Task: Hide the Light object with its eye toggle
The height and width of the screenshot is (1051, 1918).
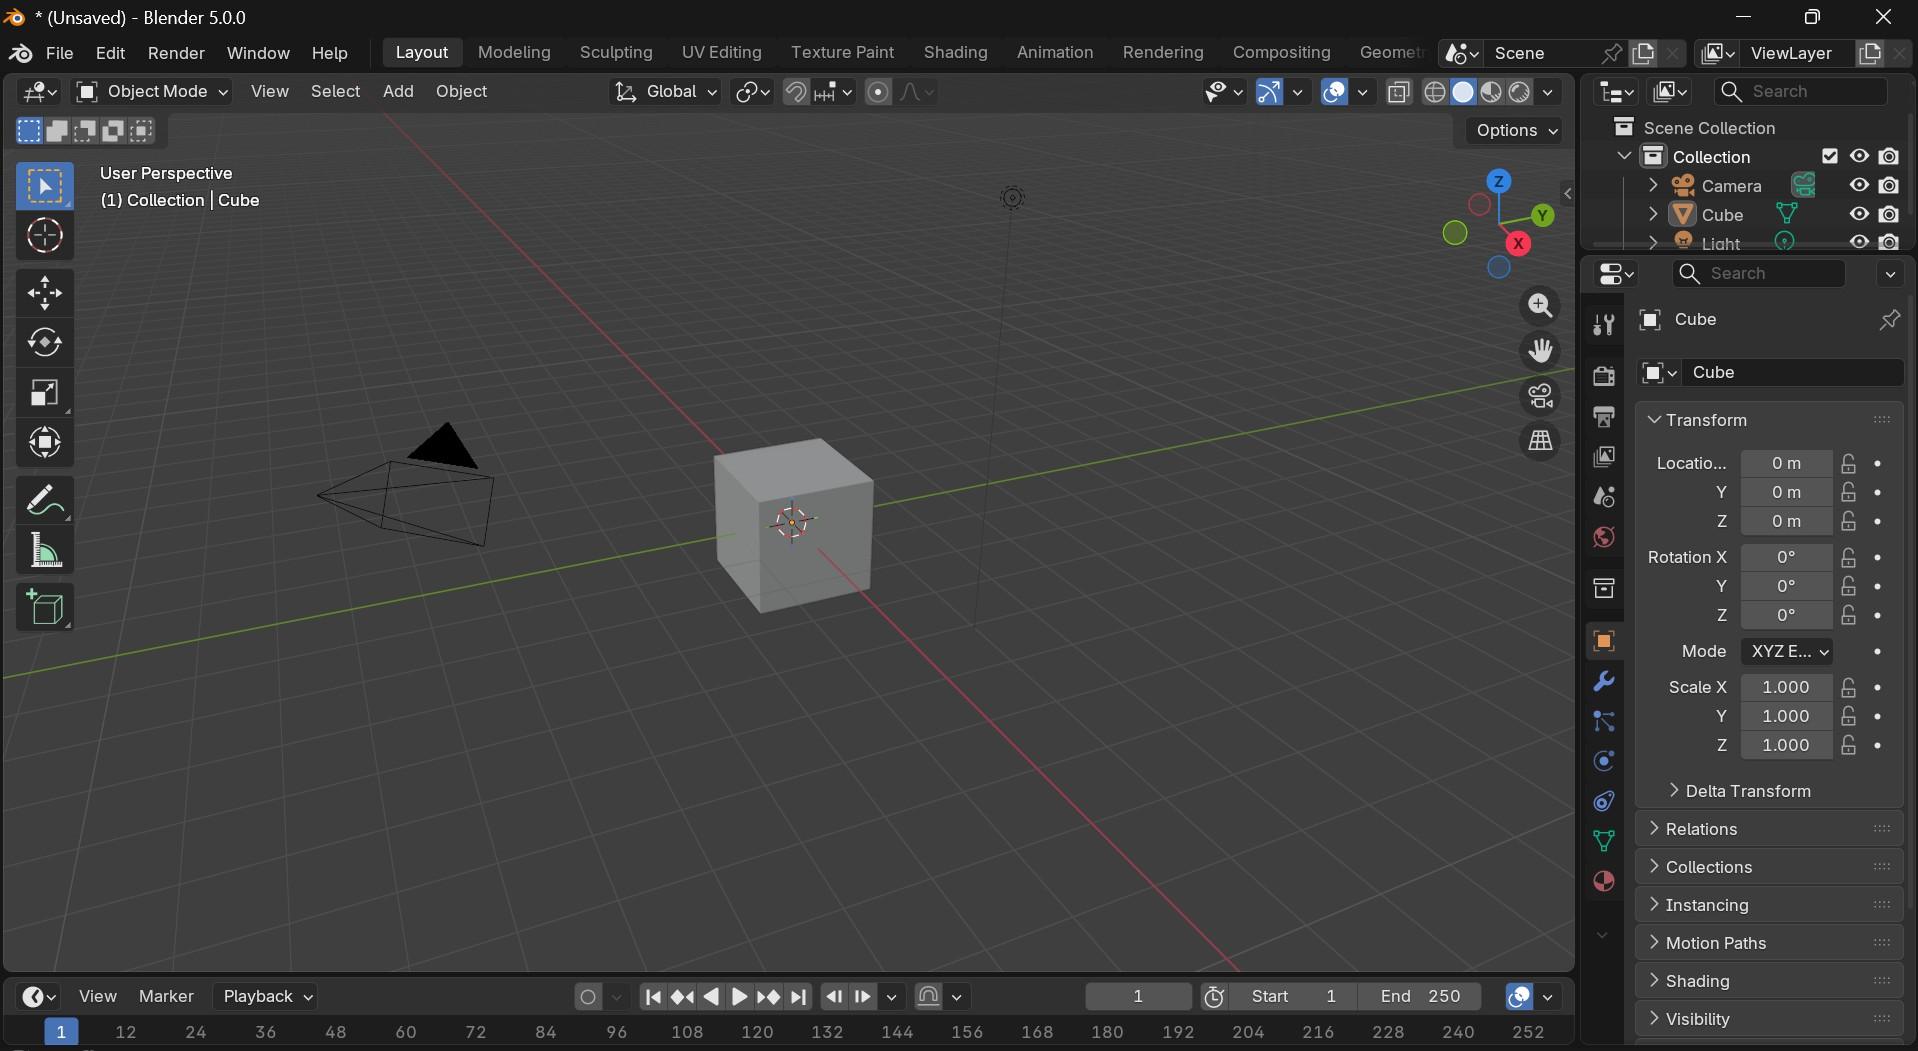Action: coord(1858,242)
